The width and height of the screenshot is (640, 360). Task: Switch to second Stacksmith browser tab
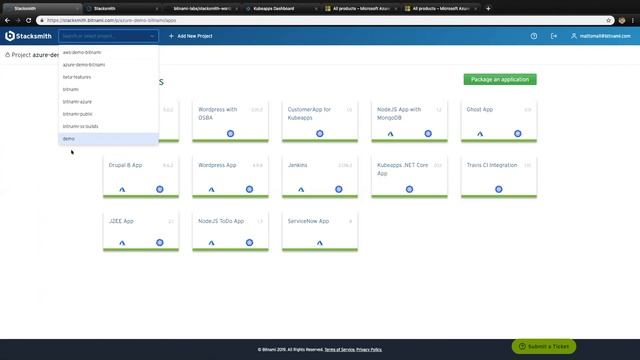(122, 8)
